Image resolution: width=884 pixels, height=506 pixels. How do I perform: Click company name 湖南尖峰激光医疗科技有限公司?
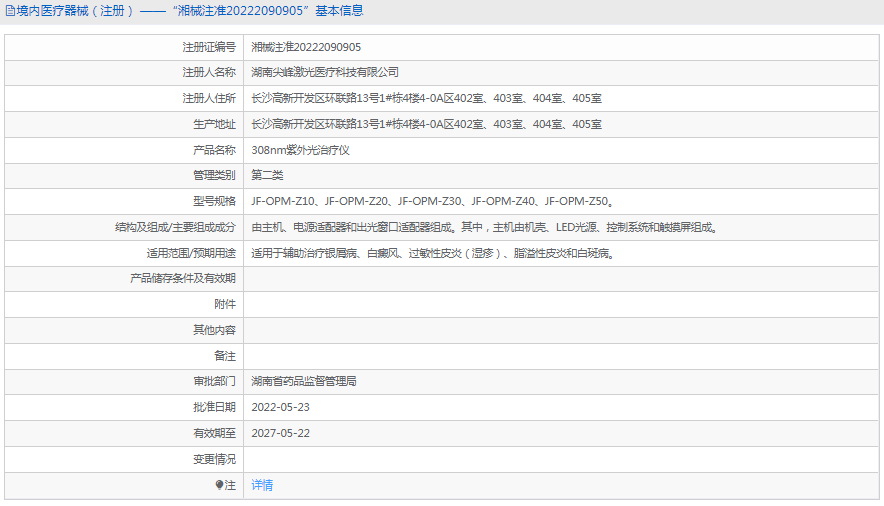point(325,72)
